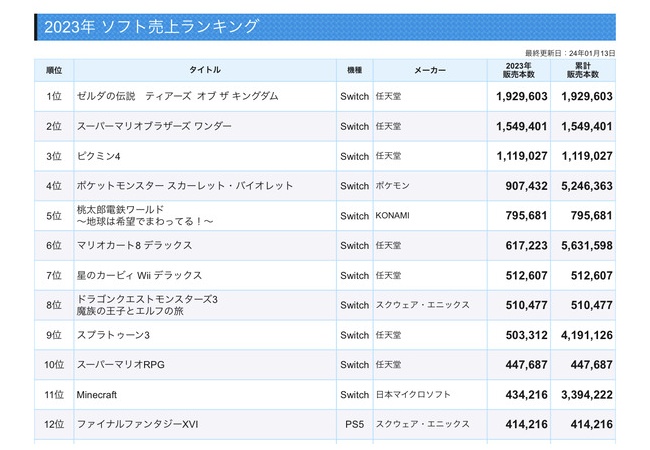Select title ピクミン4
This screenshot has height=450, width=650.
click(99, 156)
